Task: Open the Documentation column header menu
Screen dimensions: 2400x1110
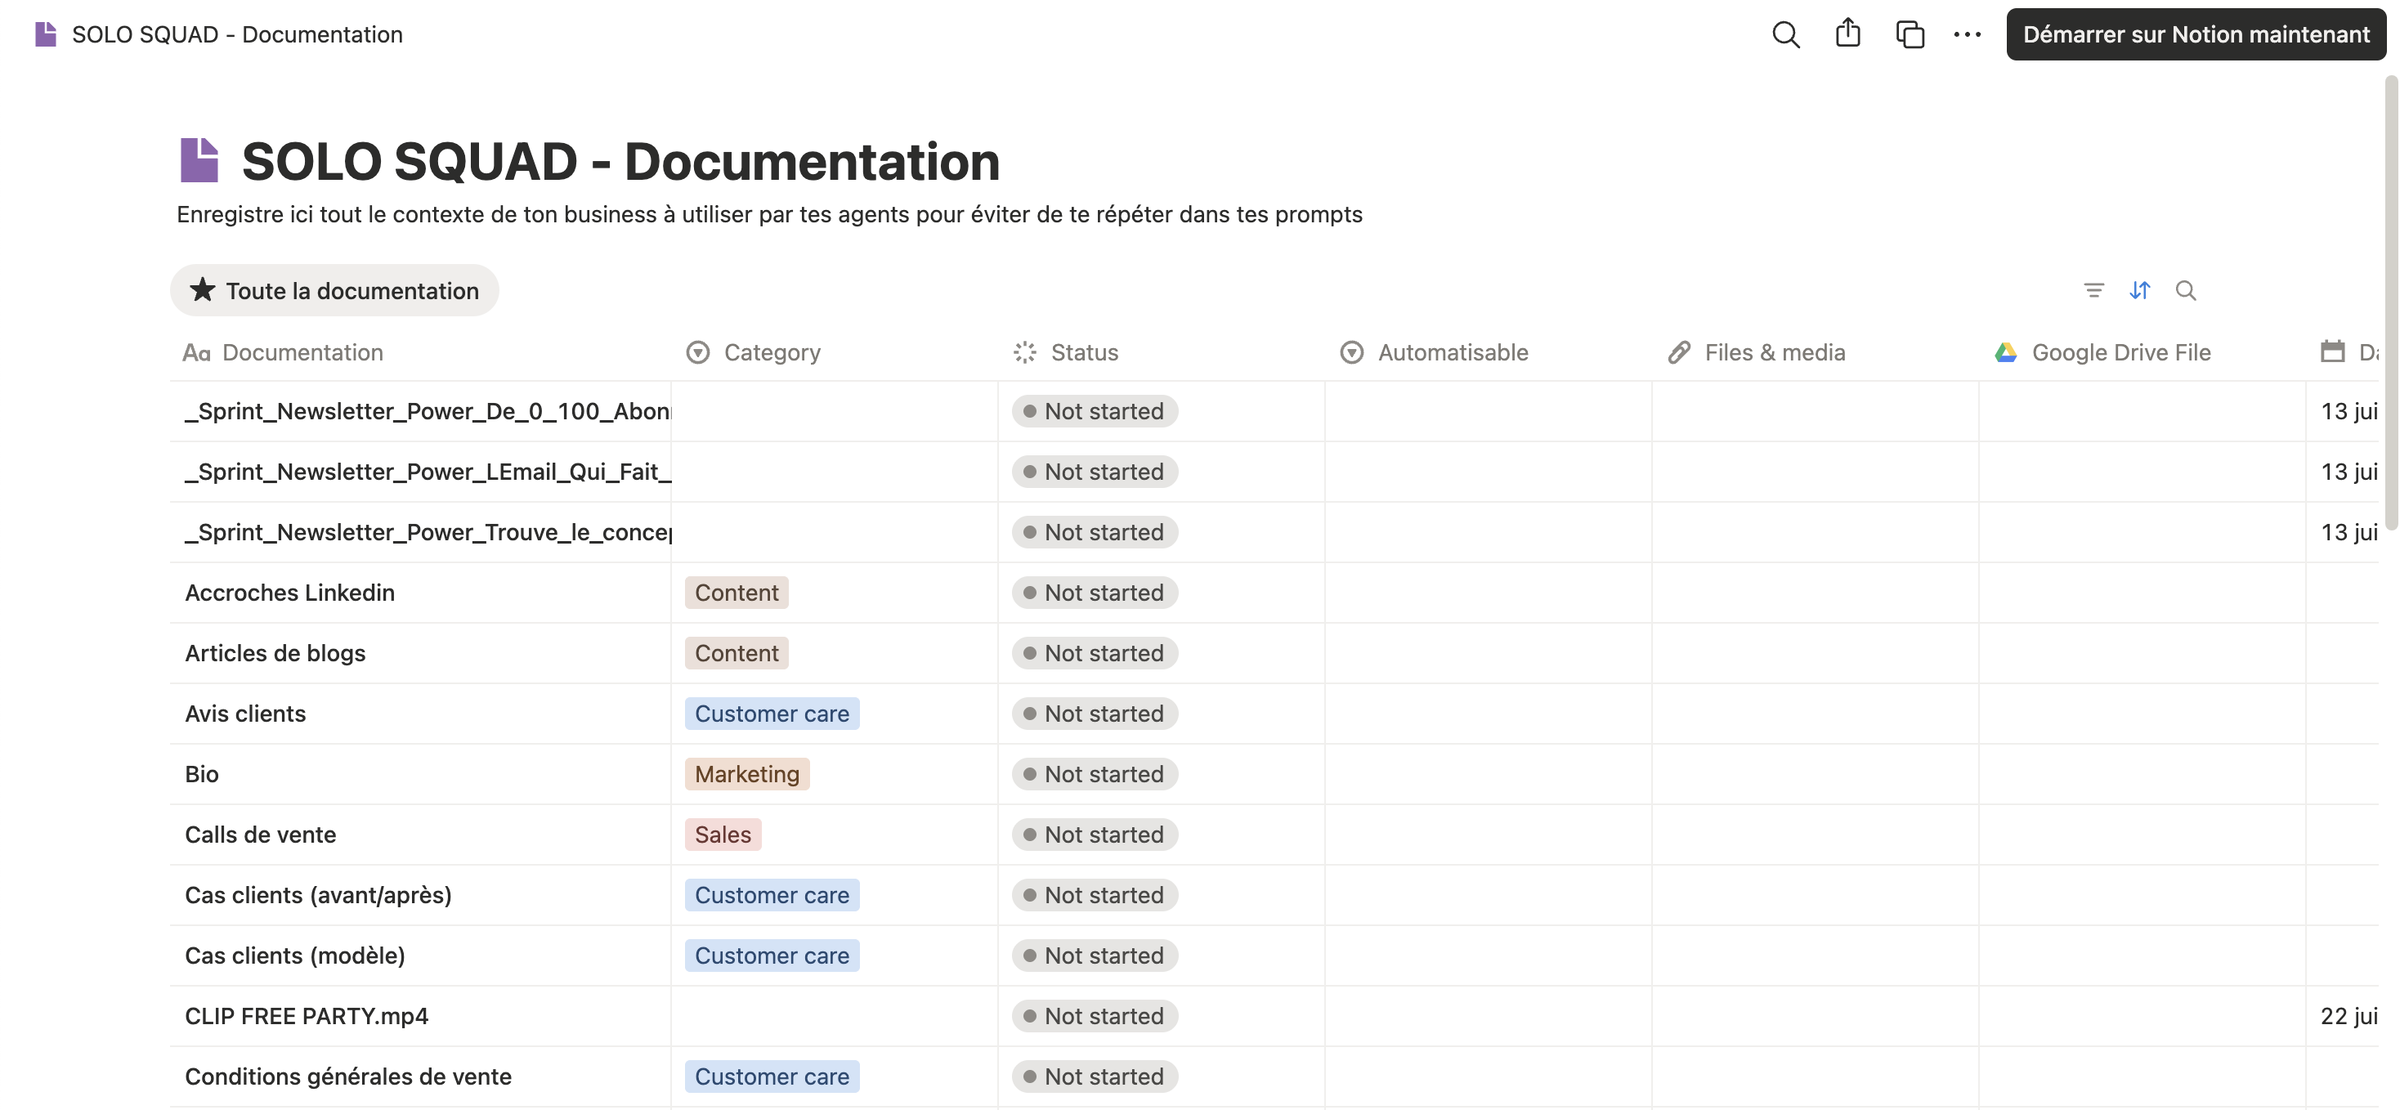Action: 420,352
